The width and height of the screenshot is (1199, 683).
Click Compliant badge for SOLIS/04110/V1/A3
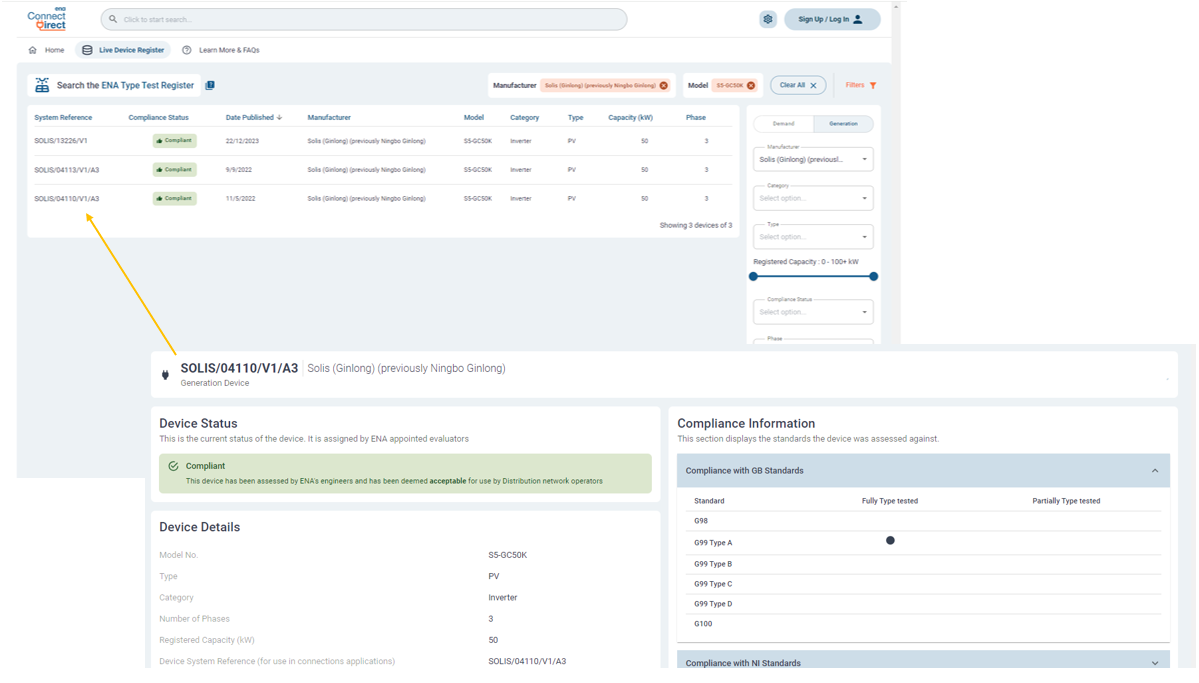pos(174,198)
